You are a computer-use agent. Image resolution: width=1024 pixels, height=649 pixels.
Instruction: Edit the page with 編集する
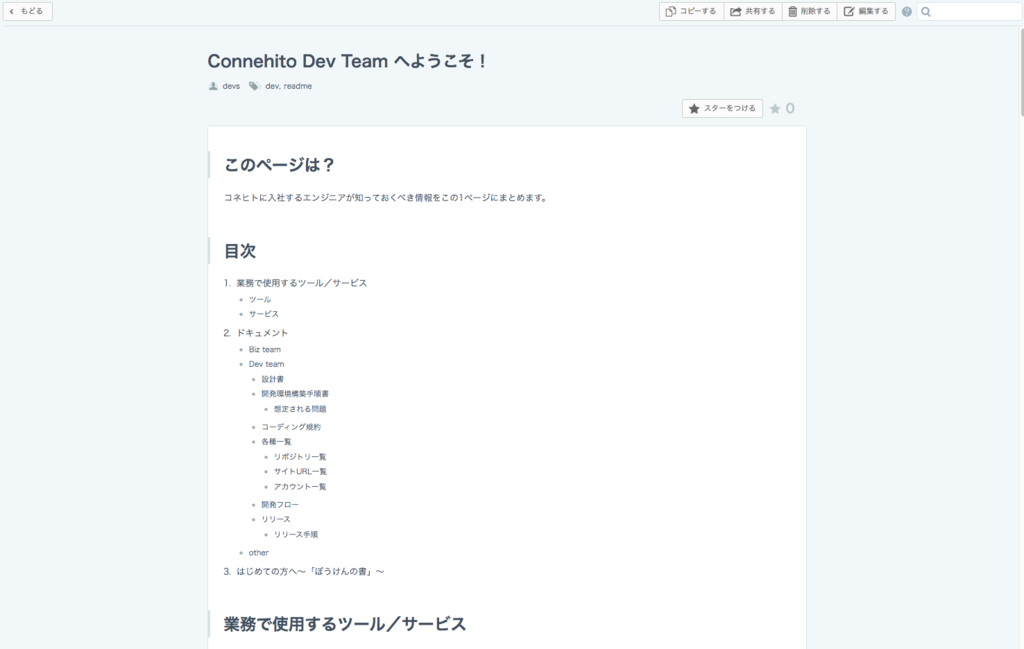click(866, 11)
